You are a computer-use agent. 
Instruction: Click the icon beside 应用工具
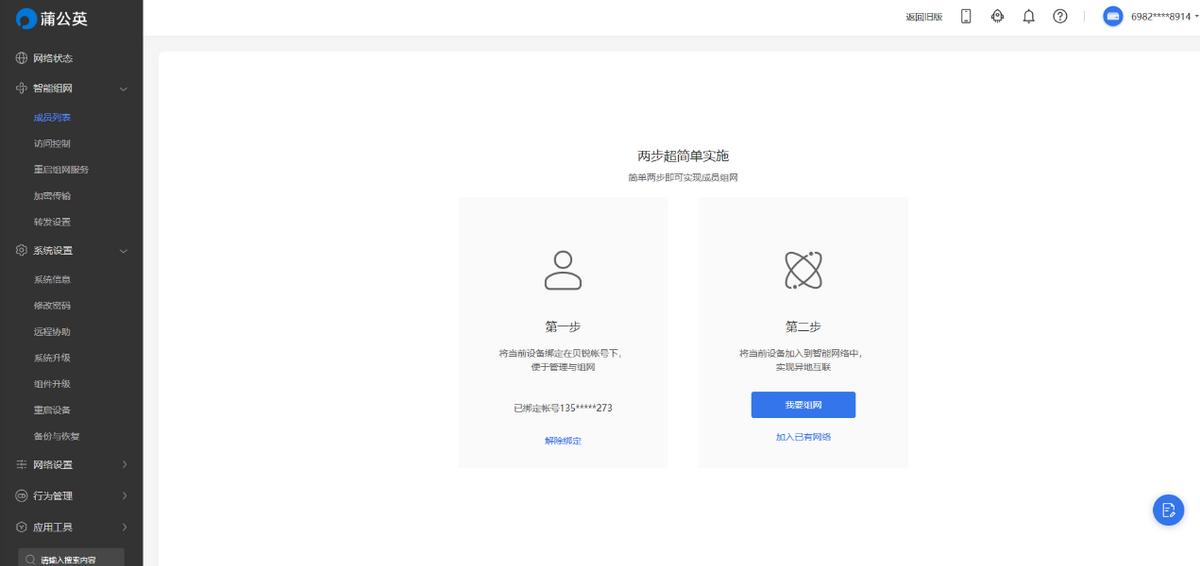tap(22, 526)
